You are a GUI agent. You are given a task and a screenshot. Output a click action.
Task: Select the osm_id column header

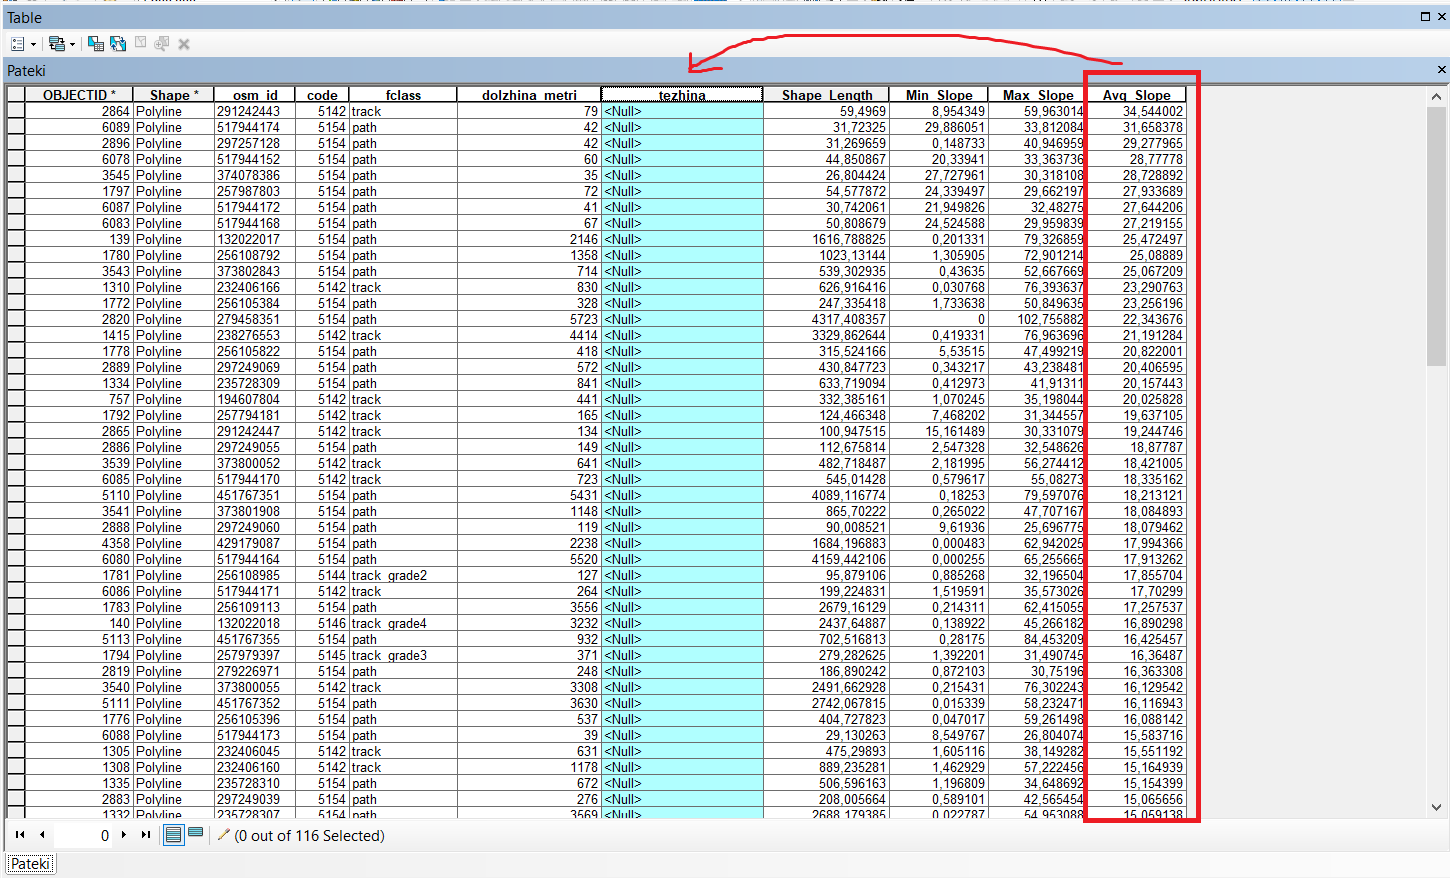[255, 95]
